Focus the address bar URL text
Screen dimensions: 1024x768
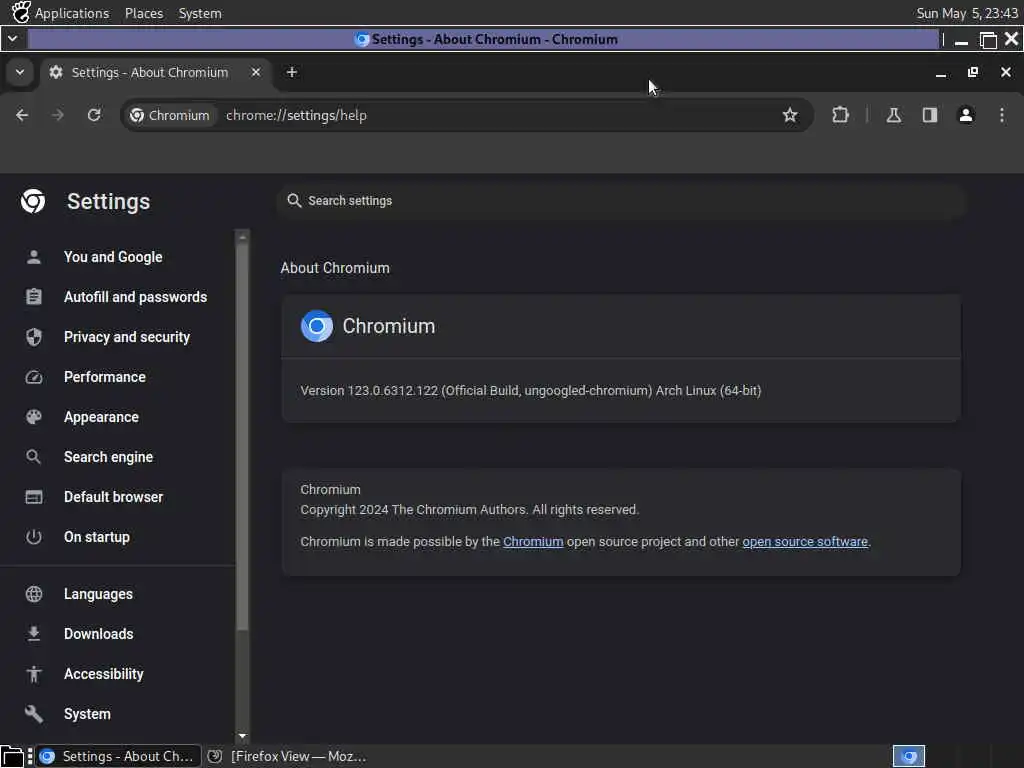point(296,116)
